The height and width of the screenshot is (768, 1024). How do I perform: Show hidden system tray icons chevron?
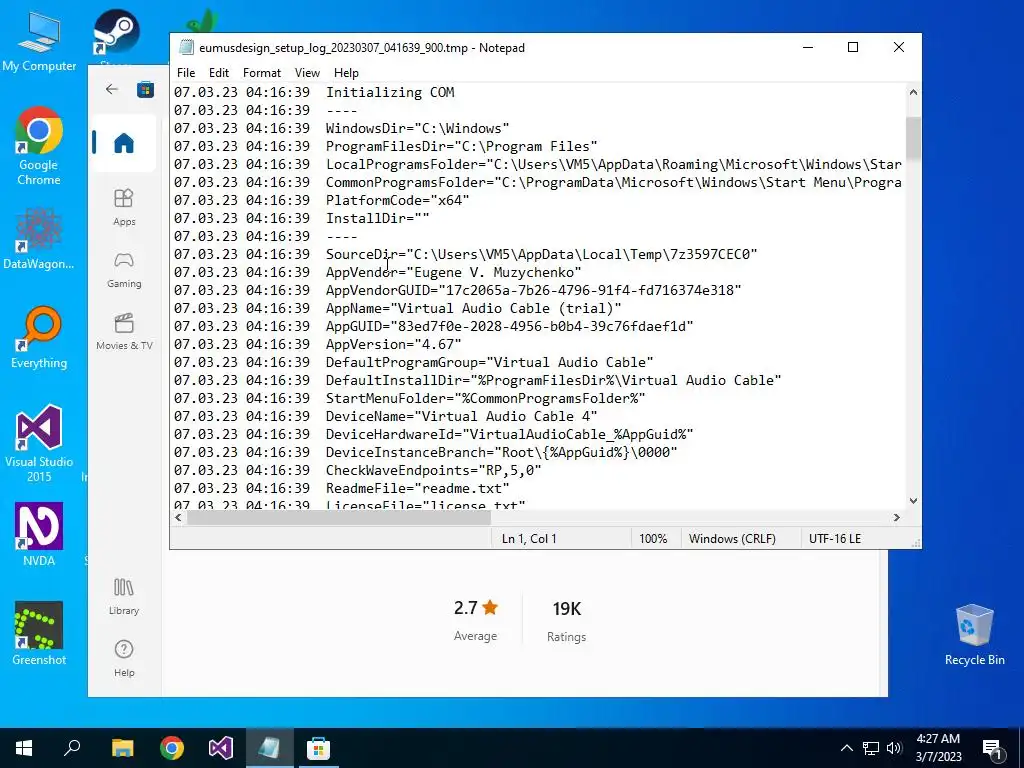pyautogui.click(x=846, y=748)
